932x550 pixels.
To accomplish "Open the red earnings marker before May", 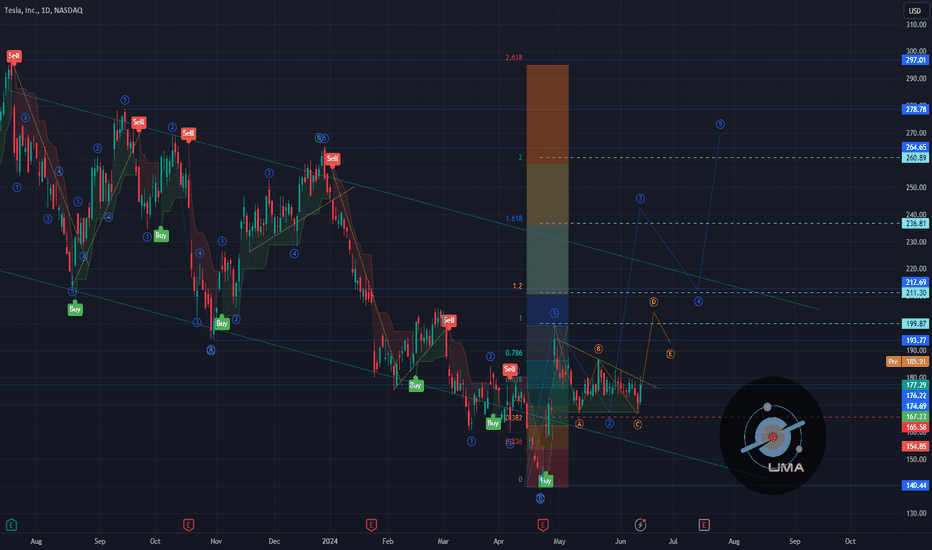I will (543, 524).
